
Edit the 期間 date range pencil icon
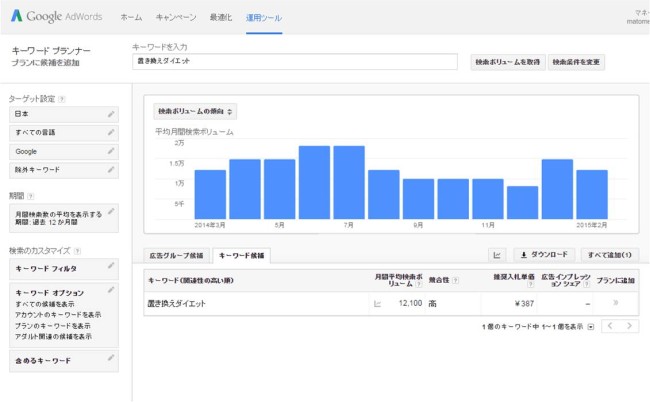click(111, 211)
